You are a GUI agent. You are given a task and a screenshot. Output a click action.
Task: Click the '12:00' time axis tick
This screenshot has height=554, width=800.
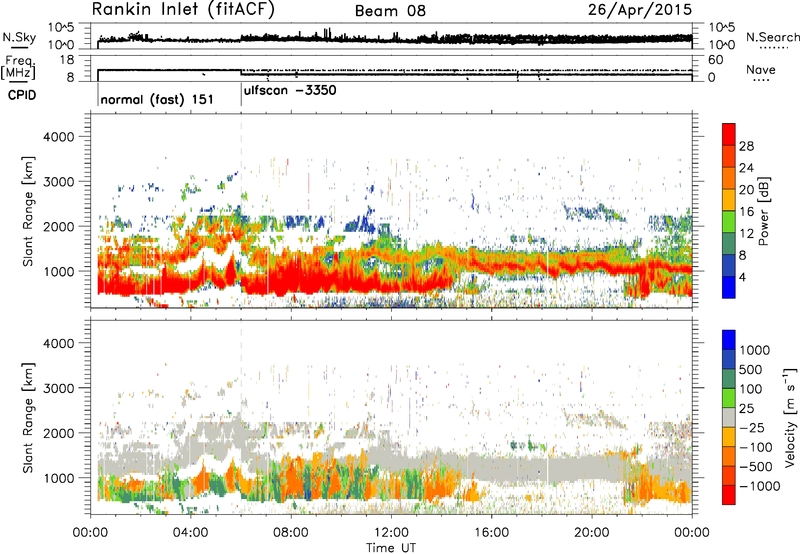391,533
